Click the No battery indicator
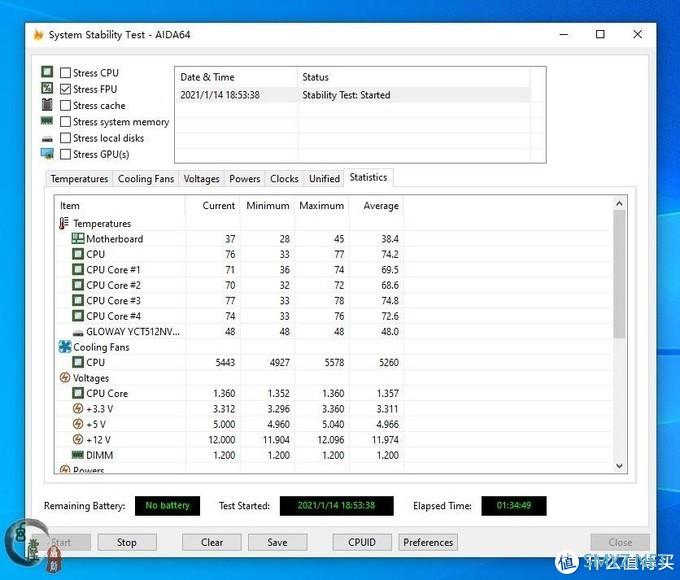The height and width of the screenshot is (580, 680). coord(167,505)
